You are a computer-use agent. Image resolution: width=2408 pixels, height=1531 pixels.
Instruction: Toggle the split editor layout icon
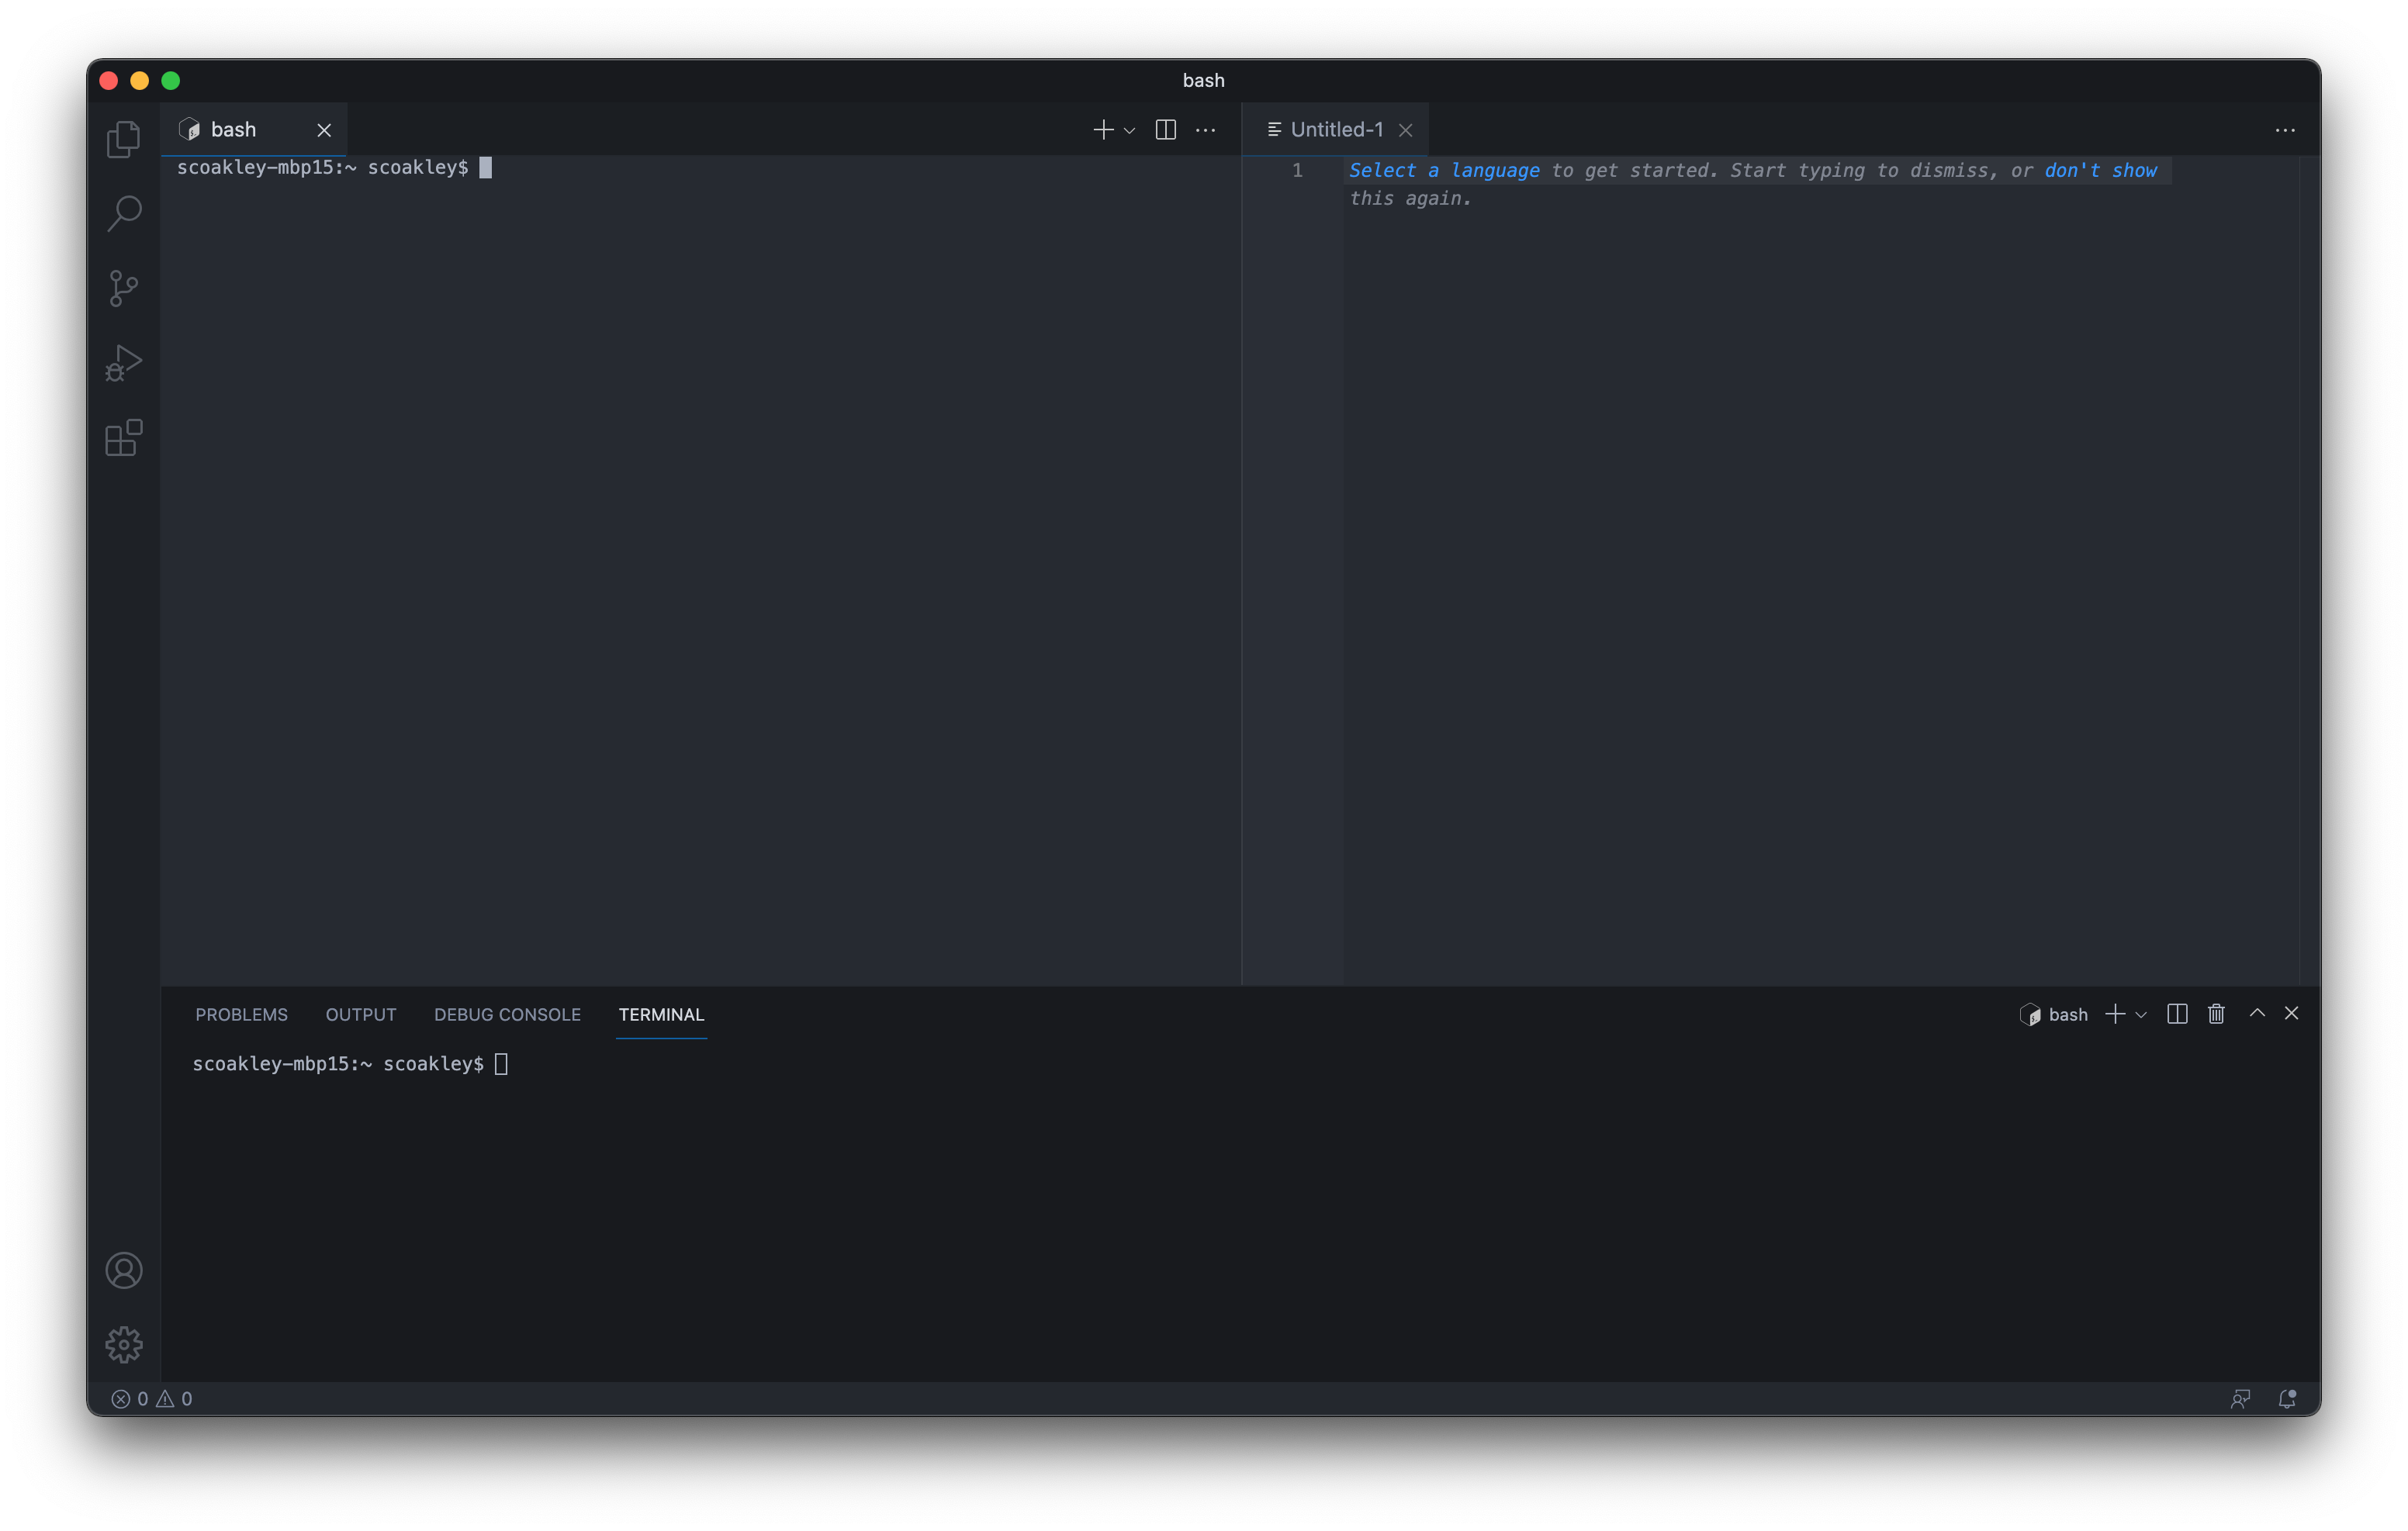pos(1166,130)
